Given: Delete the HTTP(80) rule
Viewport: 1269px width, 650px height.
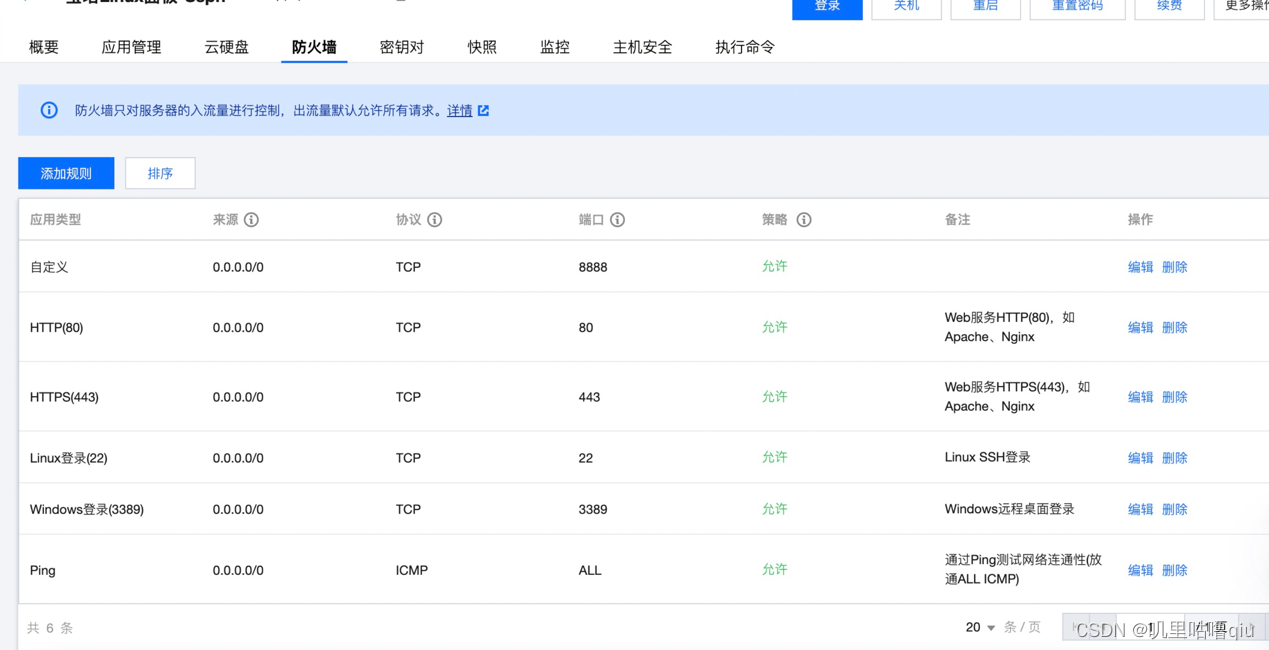Looking at the screenshot, I should pyautogui.click(x=1175, y=327).
